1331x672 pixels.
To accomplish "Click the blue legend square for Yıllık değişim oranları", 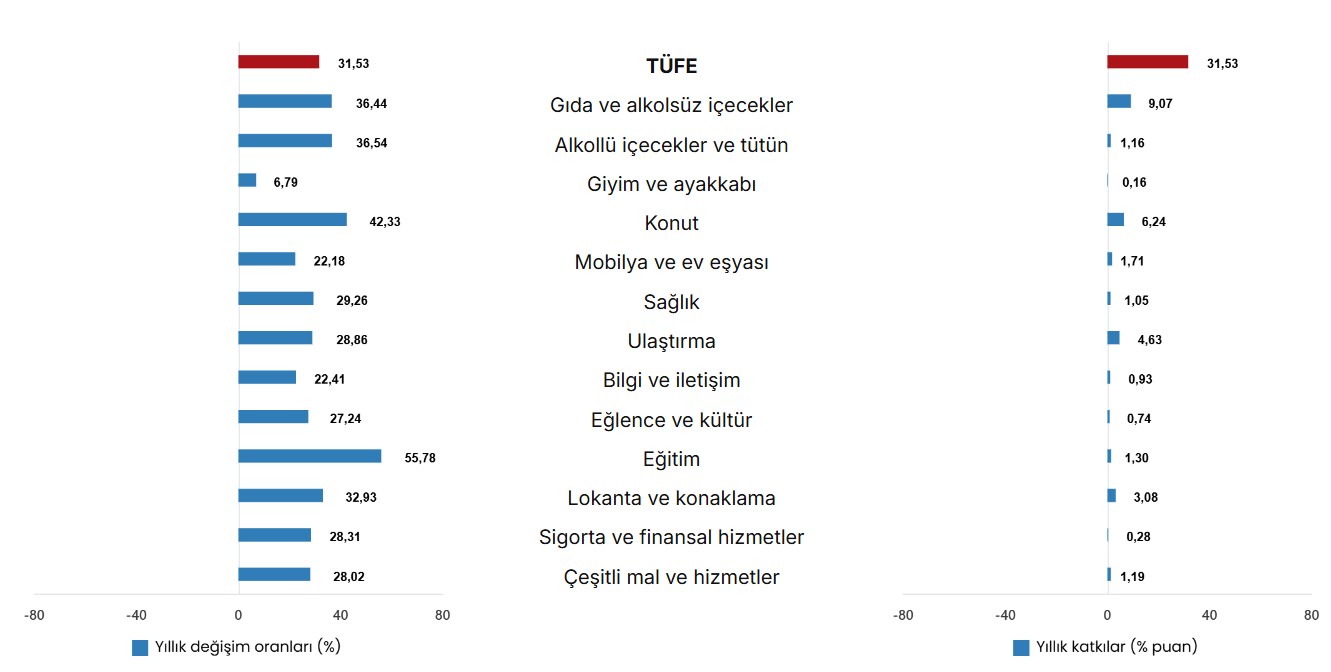I will (x=140, y=648).
